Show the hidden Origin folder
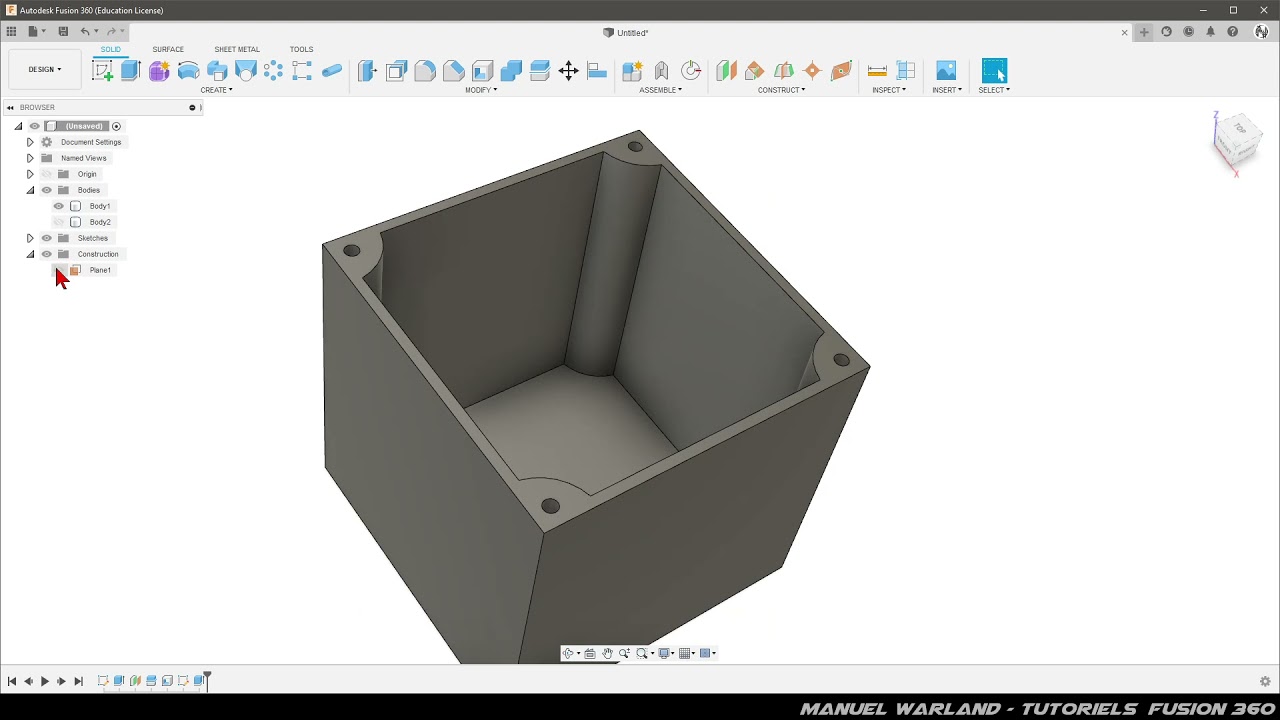Screen dimensions: 1280x720 pos(46,174)
